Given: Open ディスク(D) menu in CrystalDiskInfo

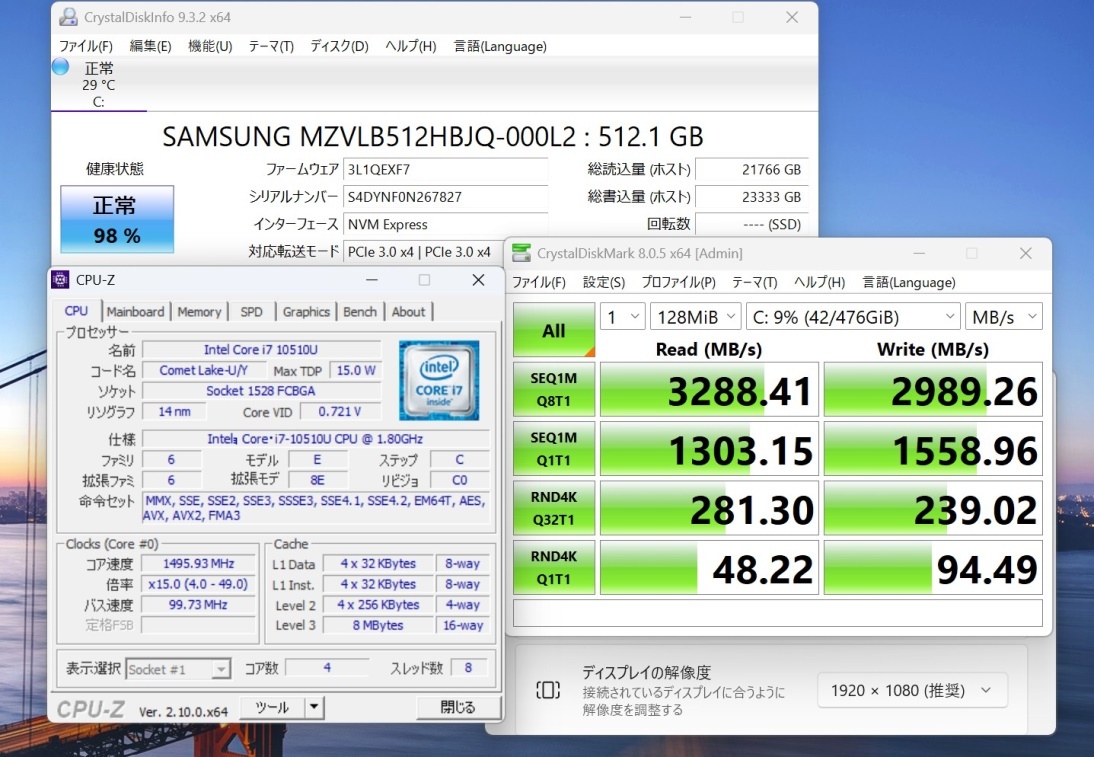Looking at the screenshot, I should point(339,46).
